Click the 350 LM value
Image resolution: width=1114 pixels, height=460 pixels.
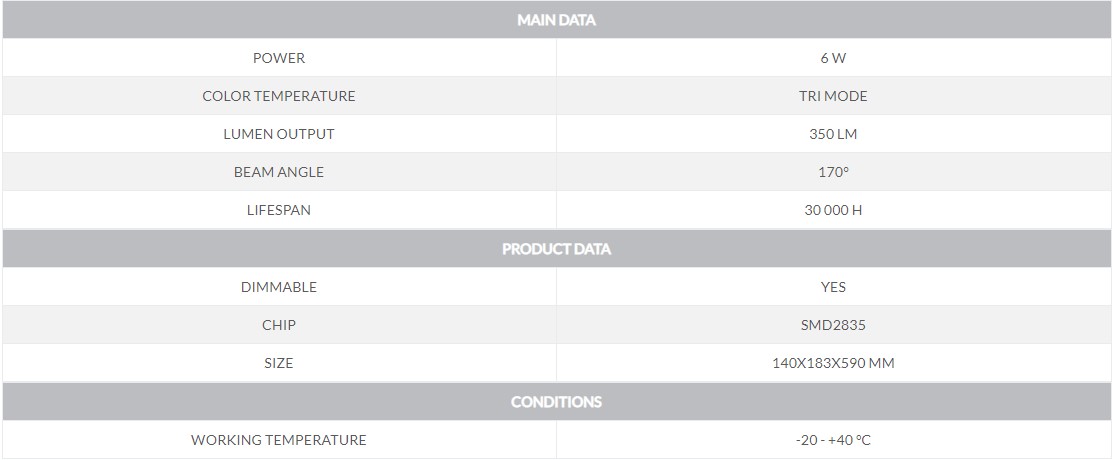coord(832,134)
